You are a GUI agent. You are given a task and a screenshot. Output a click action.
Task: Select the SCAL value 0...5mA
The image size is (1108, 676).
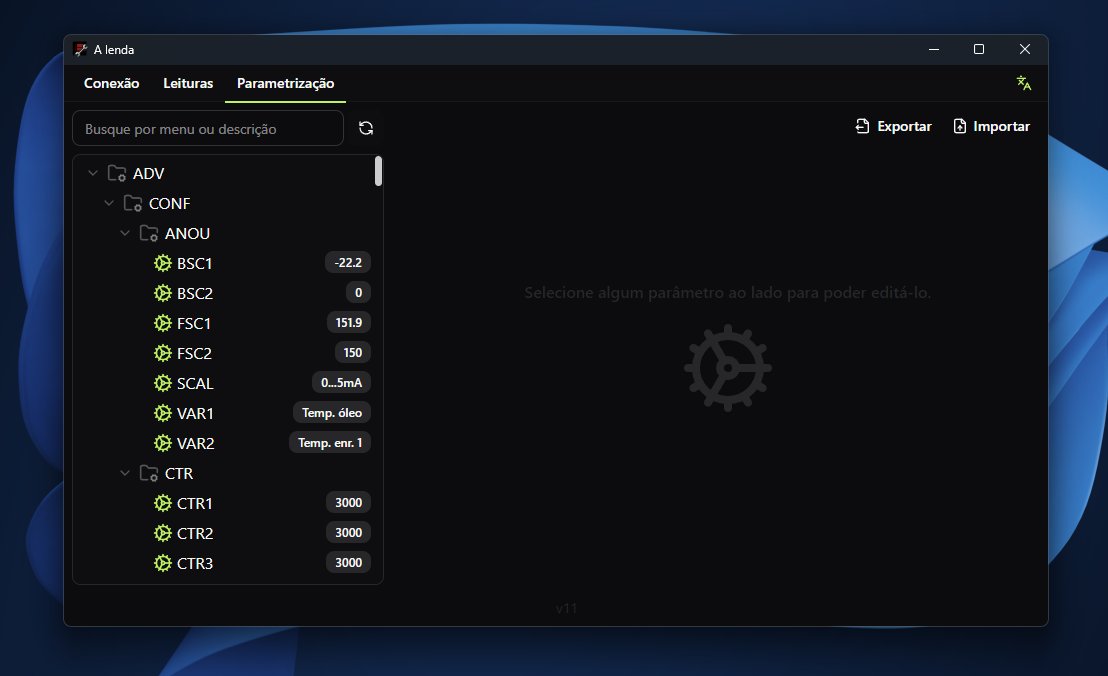pyautogui.click(x=341, y=383)
